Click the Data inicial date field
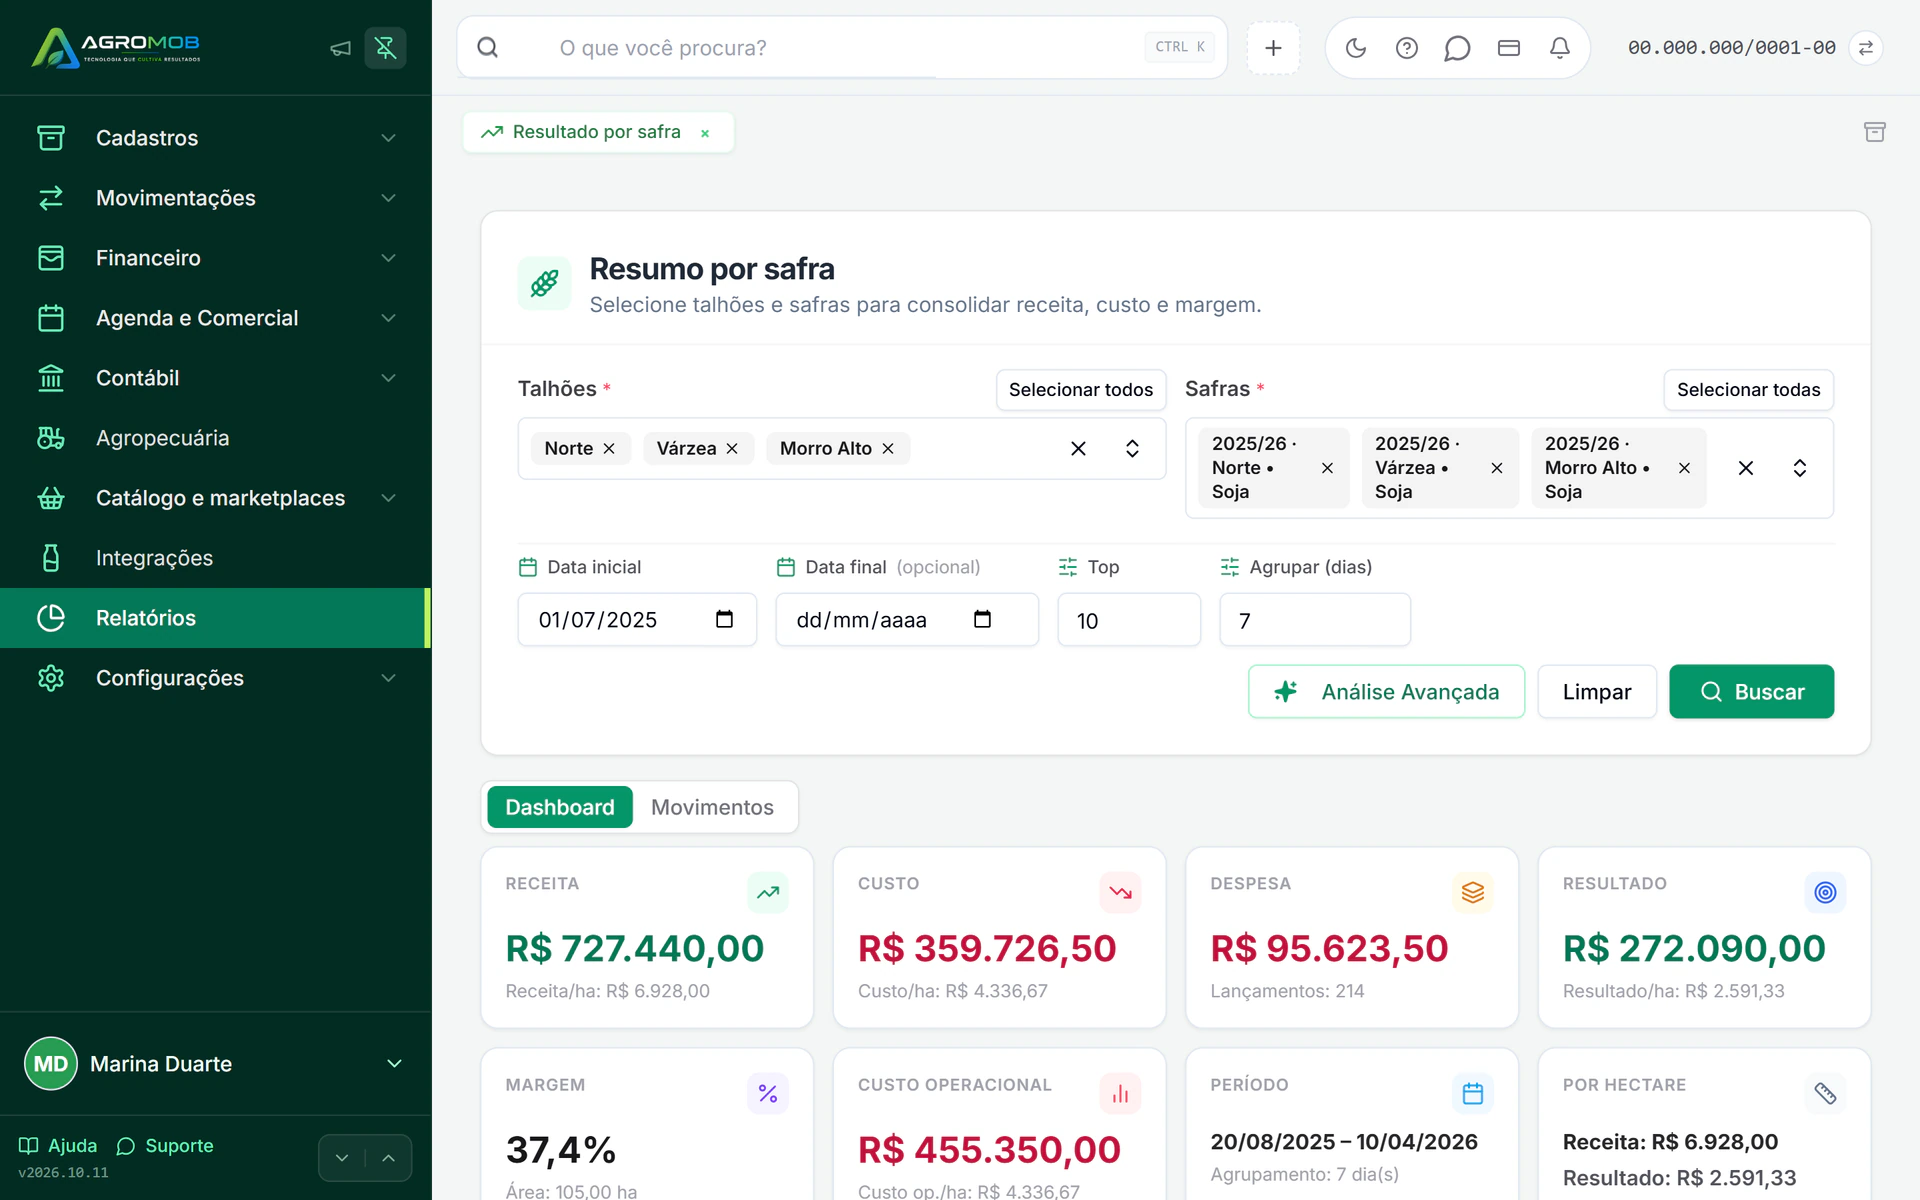Image resolution: width=1920 pixels, height=1200 pixels. click(637, 620)
